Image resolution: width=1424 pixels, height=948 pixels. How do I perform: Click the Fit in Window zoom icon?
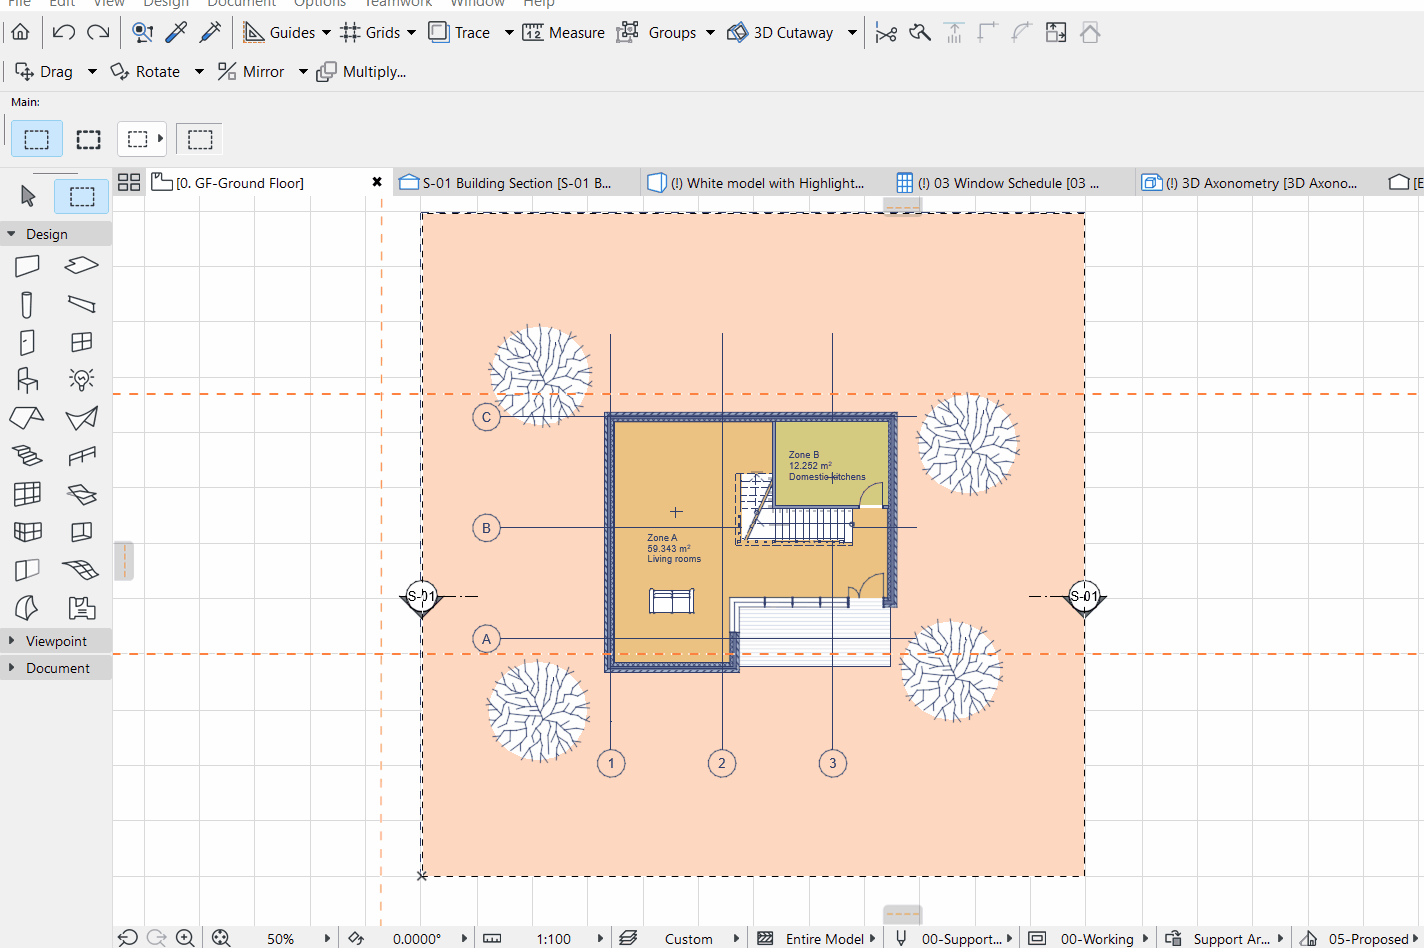221,938
